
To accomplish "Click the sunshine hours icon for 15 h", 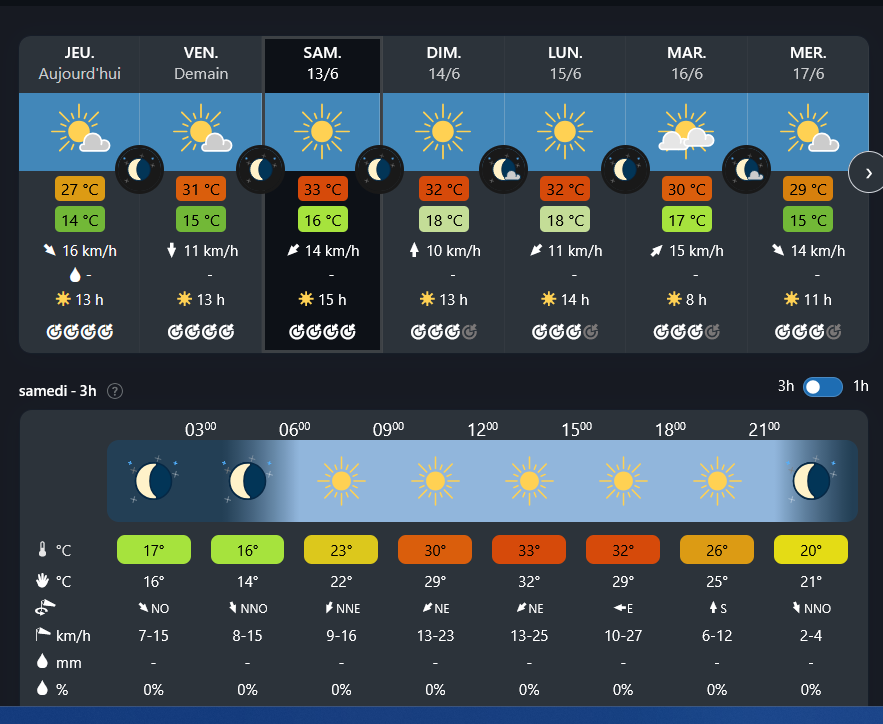I will click(306, 298).
